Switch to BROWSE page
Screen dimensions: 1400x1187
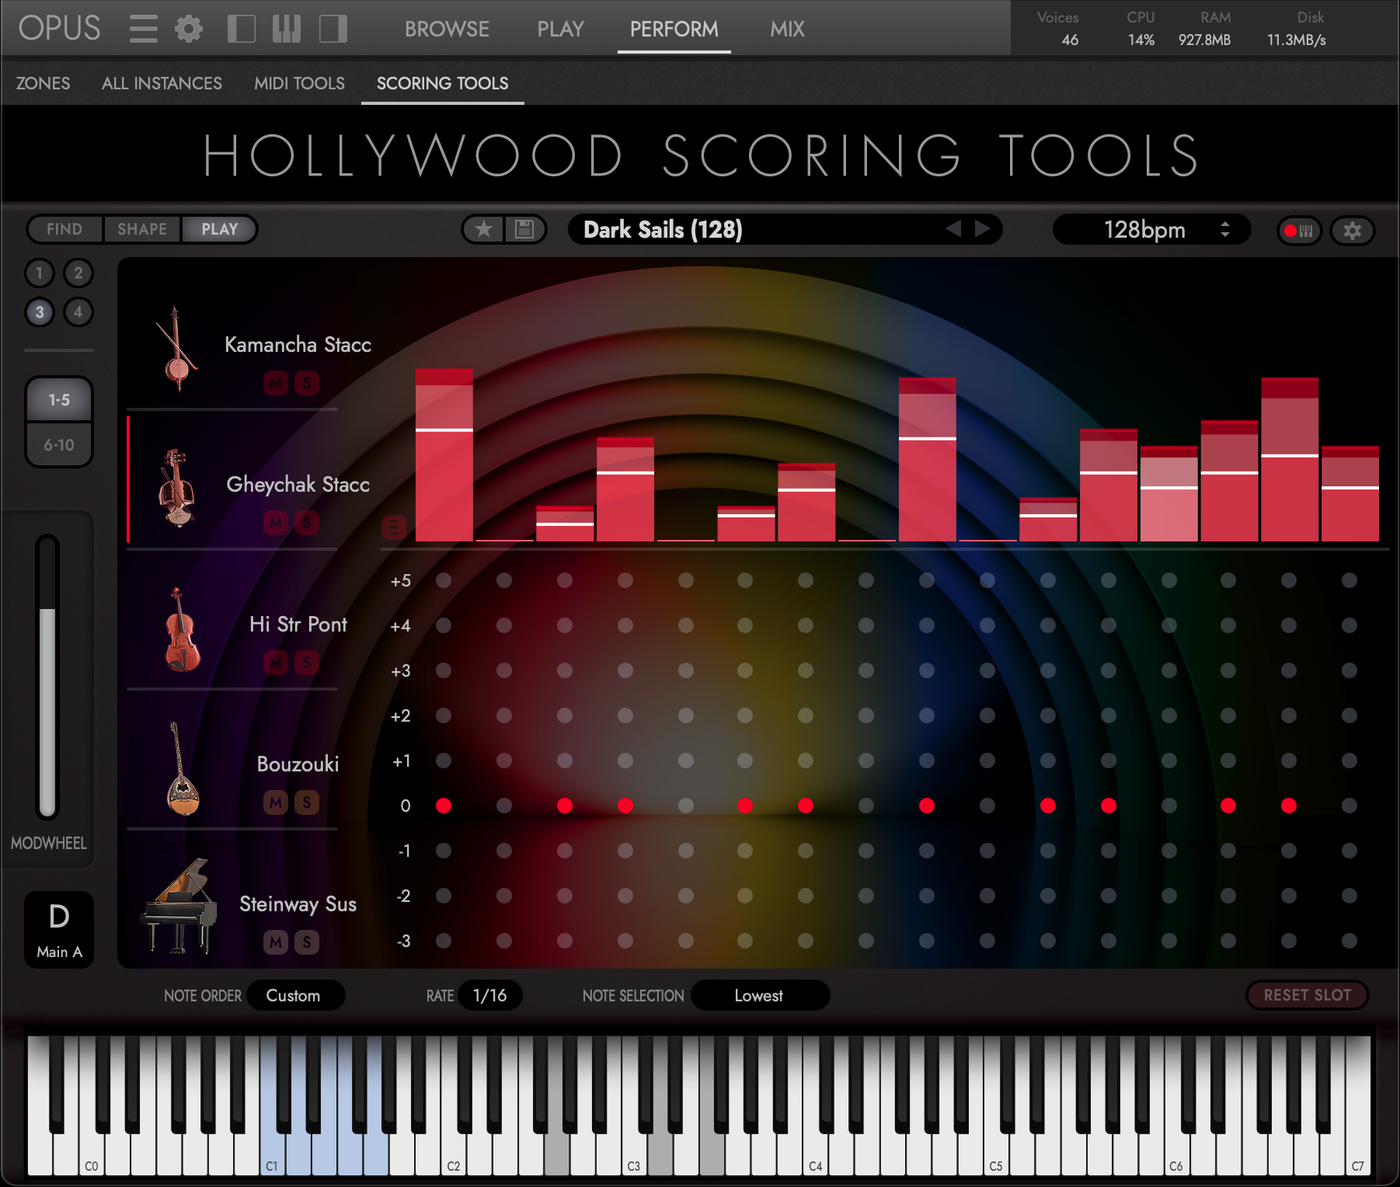coord(447,29)
